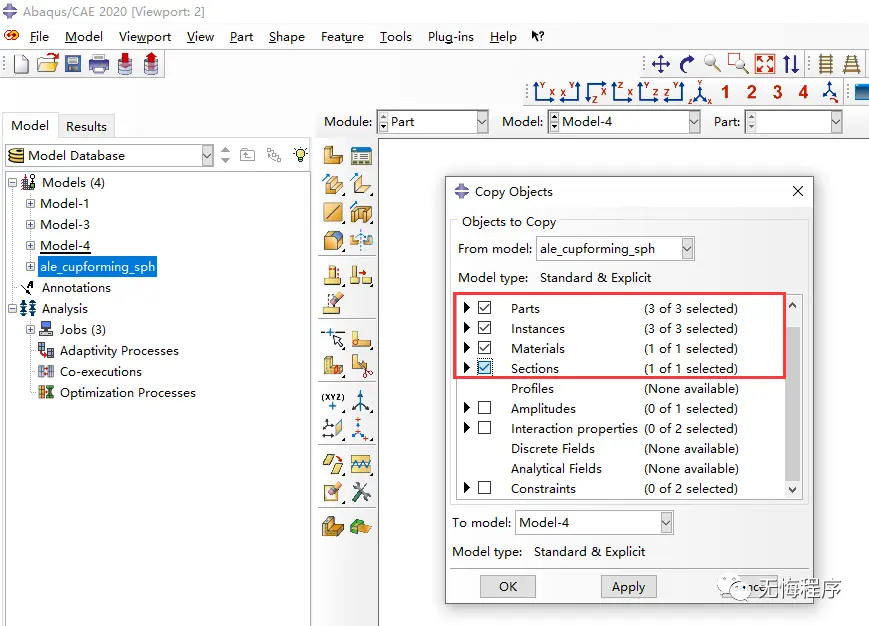Apply custom view number 3
The height and width of the screenshot is (626, 869).
[x=777, y=92]
